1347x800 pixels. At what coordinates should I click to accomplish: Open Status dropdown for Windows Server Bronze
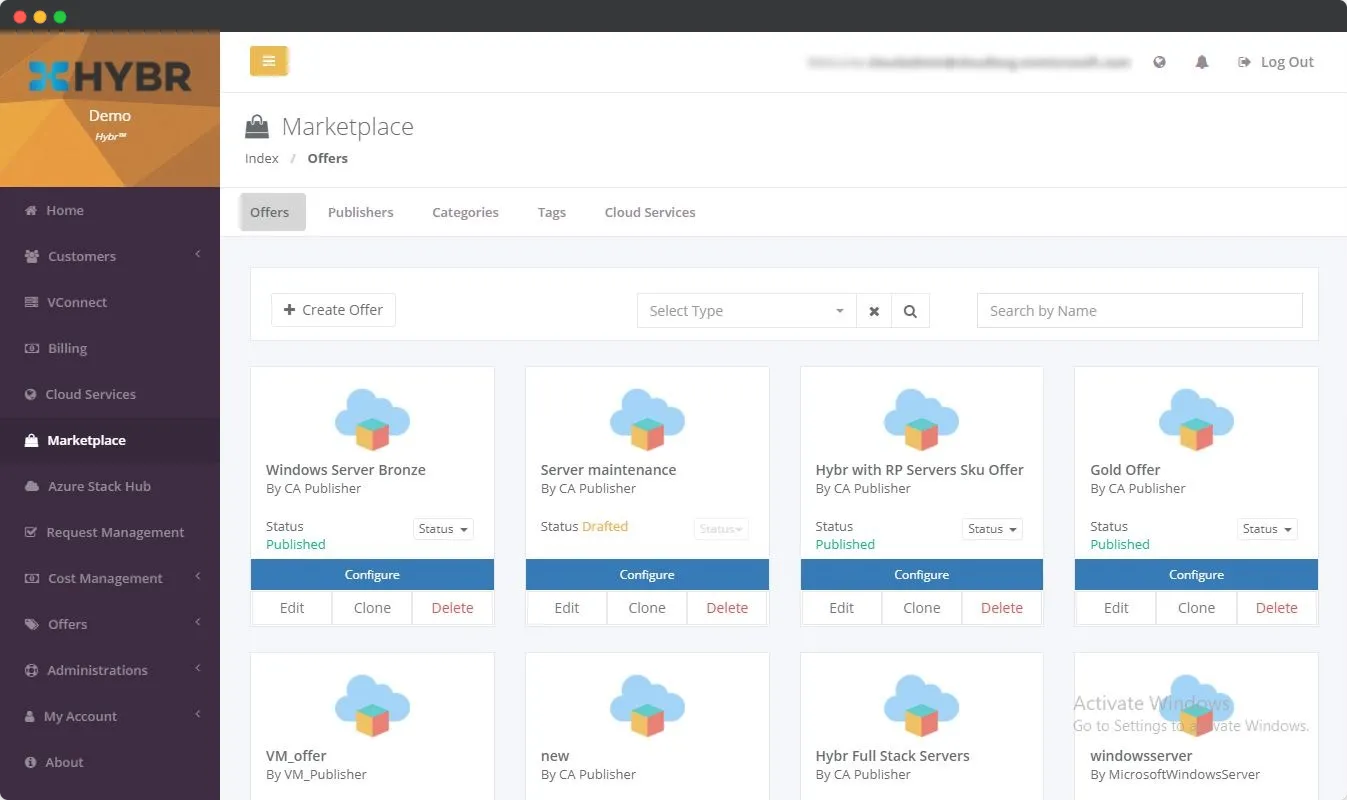tap(443, 529)
